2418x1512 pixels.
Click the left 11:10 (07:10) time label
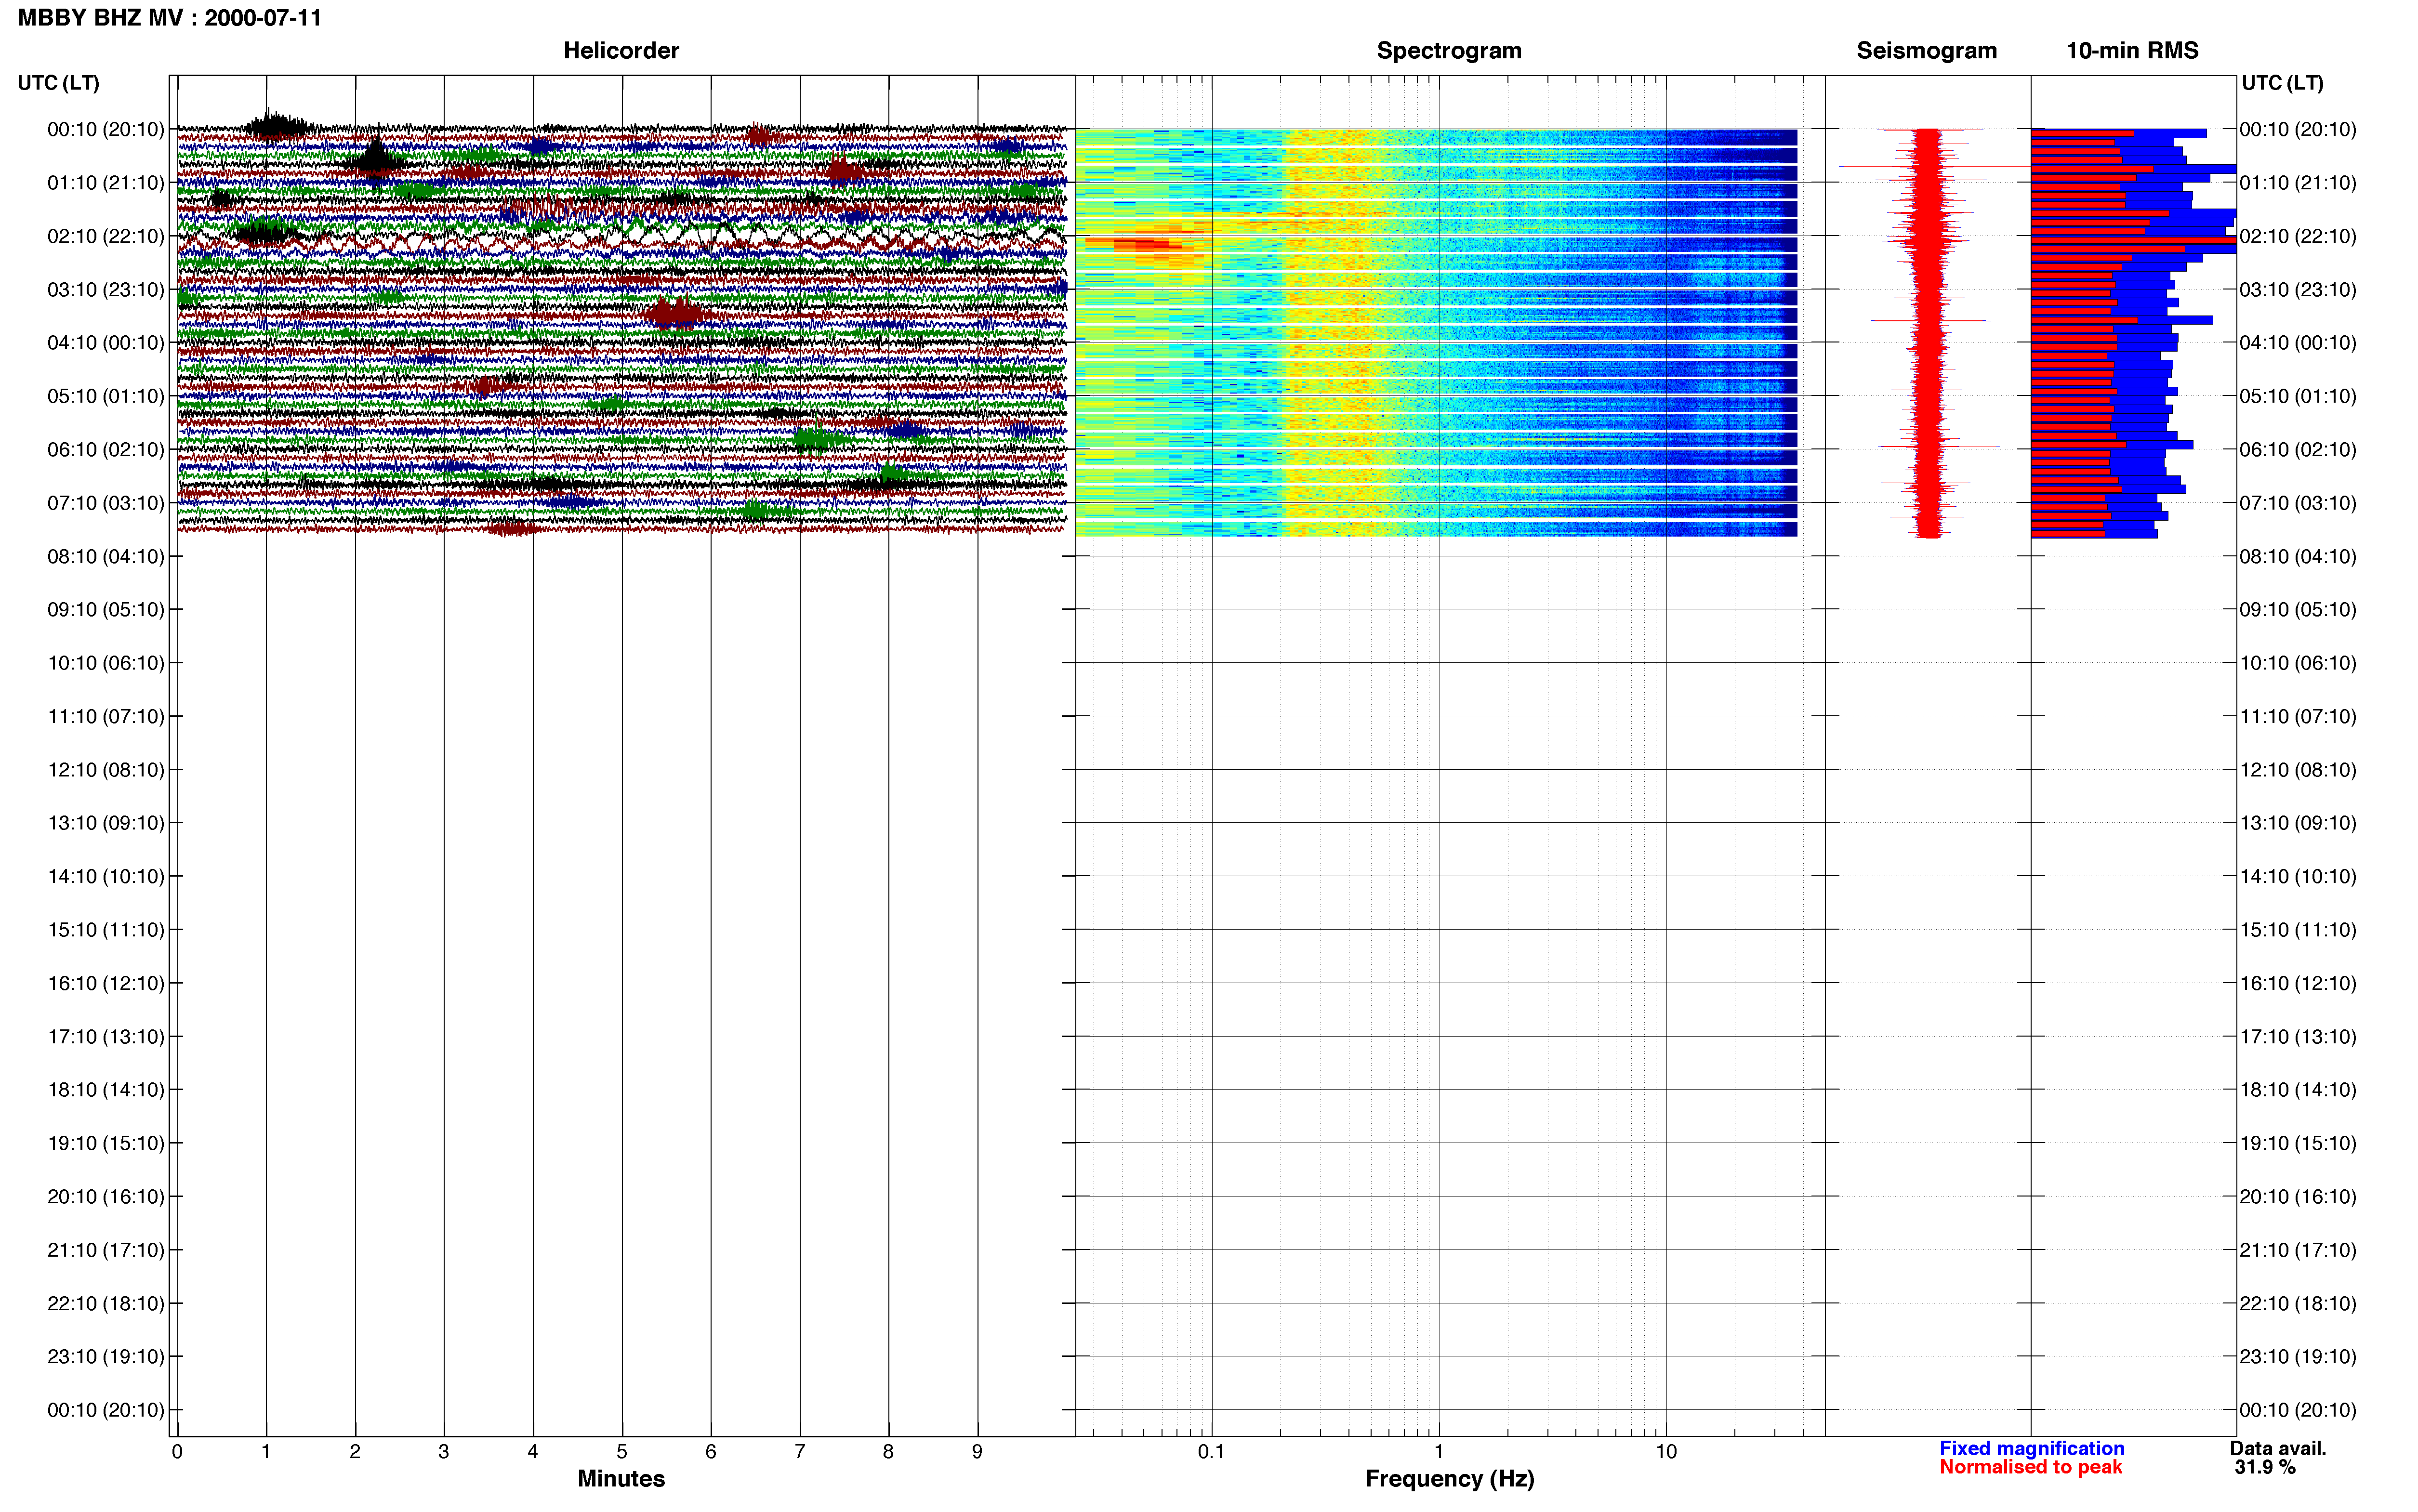click(x=106, y=716)
